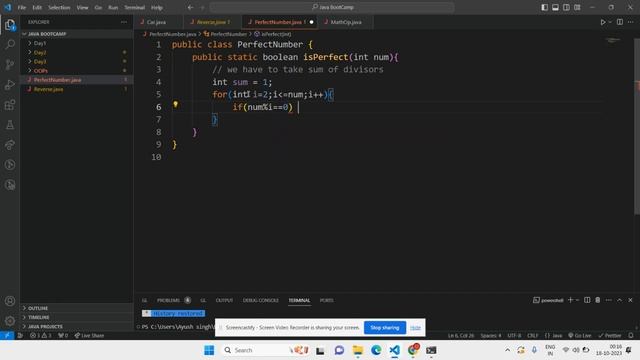Screen dimensions: 640x360
Task: Expand the TIMELINE section
Action: (x=76, y=317)
